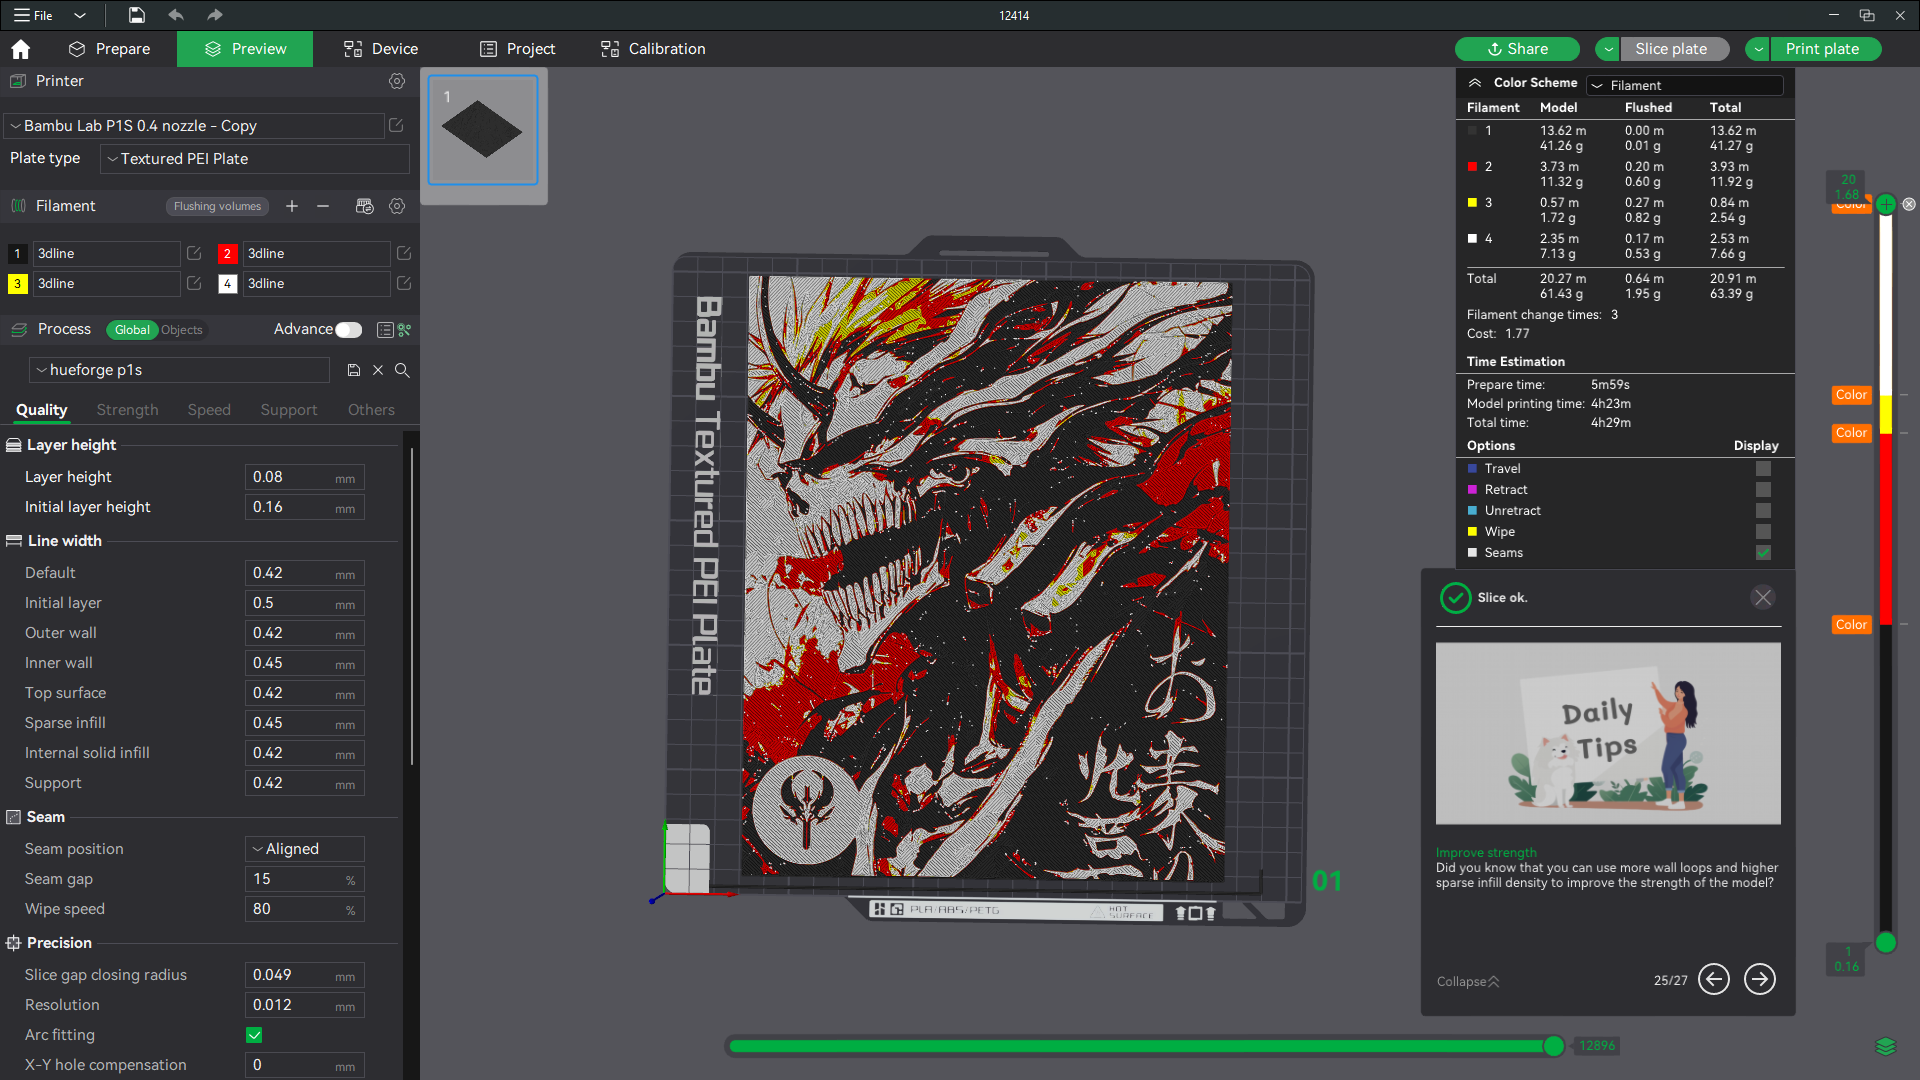Open the Calibration tab
The height and width of the screenshot is (1080, 1920).
[653, 49]
